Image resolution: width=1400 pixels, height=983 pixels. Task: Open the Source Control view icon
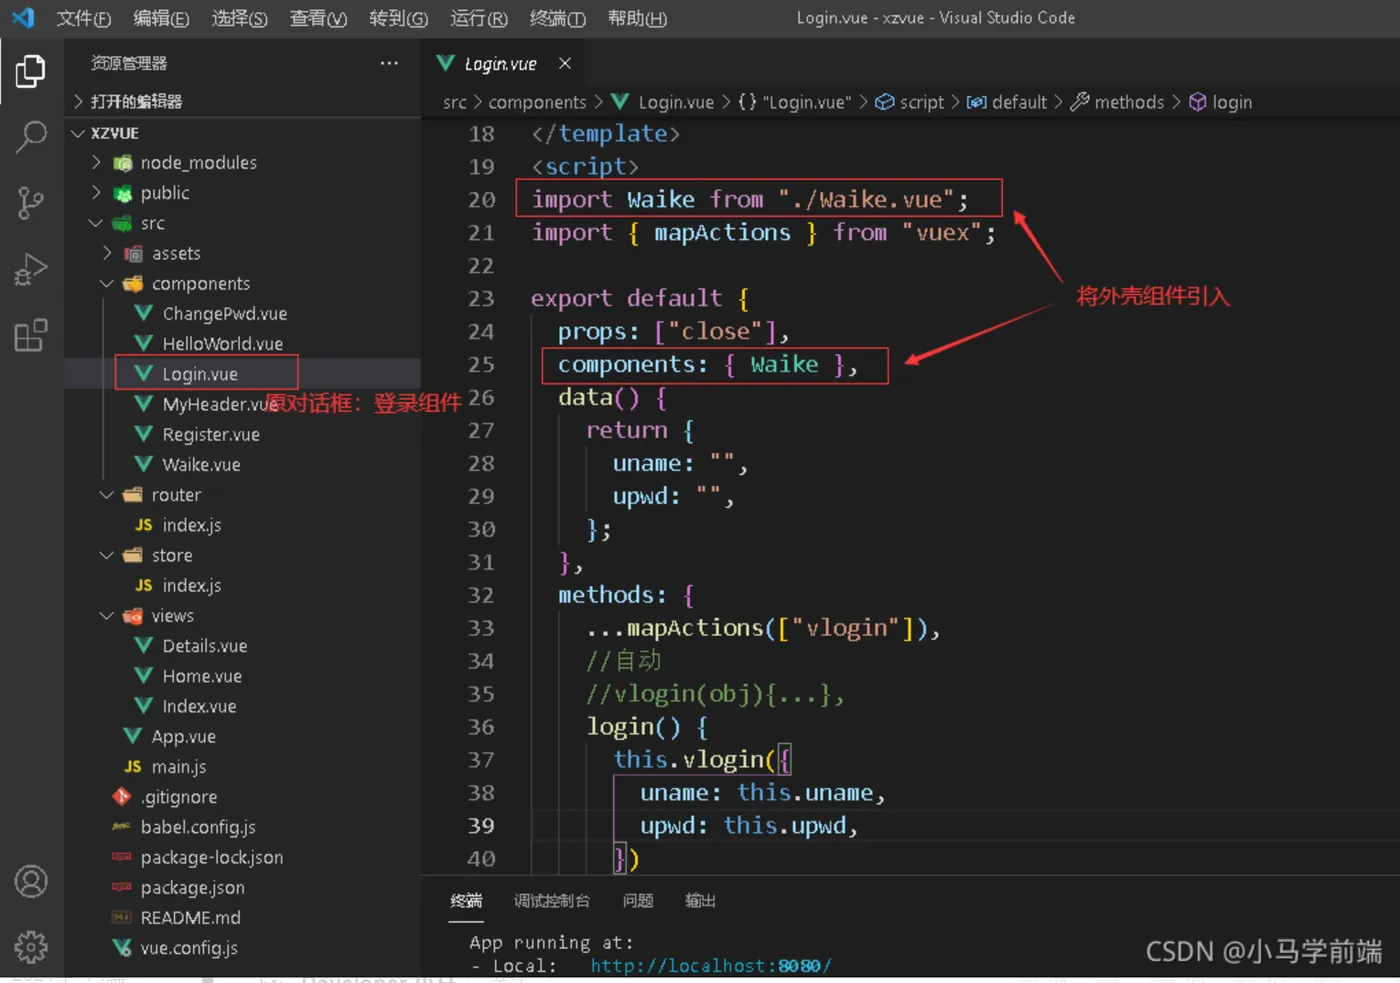coord(31,203)
